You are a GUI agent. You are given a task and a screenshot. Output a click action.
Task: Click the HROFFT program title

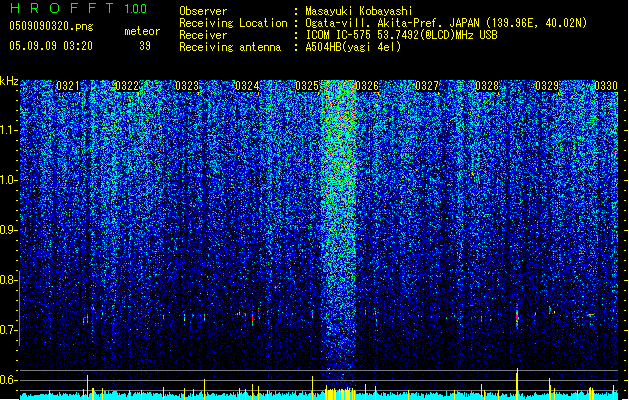62,8
